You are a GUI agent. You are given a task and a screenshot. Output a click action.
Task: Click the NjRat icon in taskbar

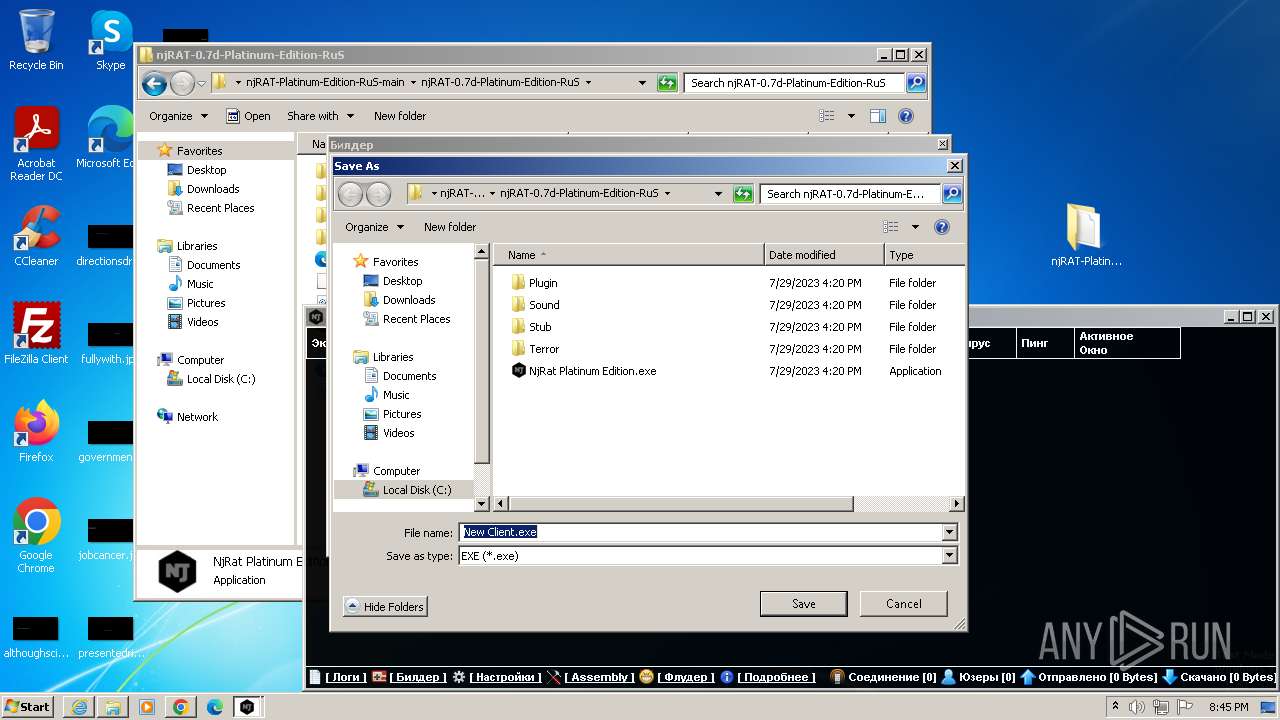[x=246, y=707]
